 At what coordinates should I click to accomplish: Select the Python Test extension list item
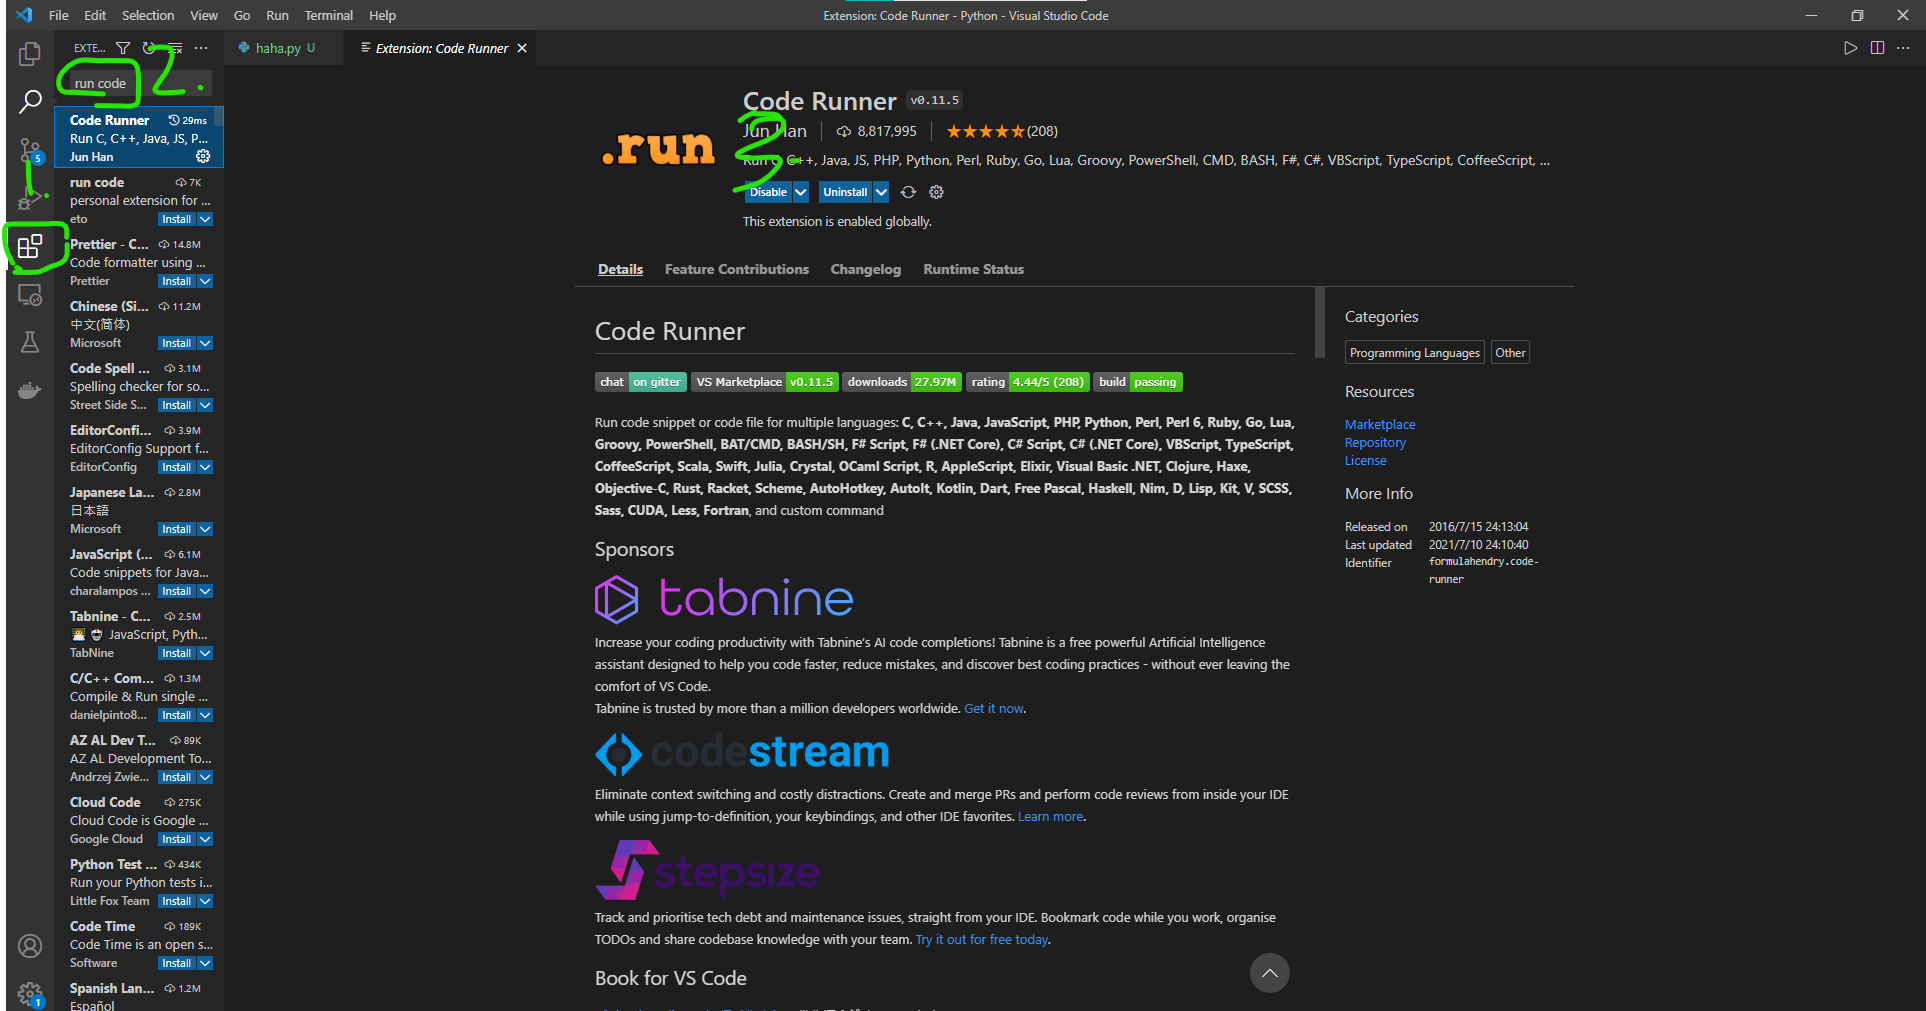click(140, 882)
